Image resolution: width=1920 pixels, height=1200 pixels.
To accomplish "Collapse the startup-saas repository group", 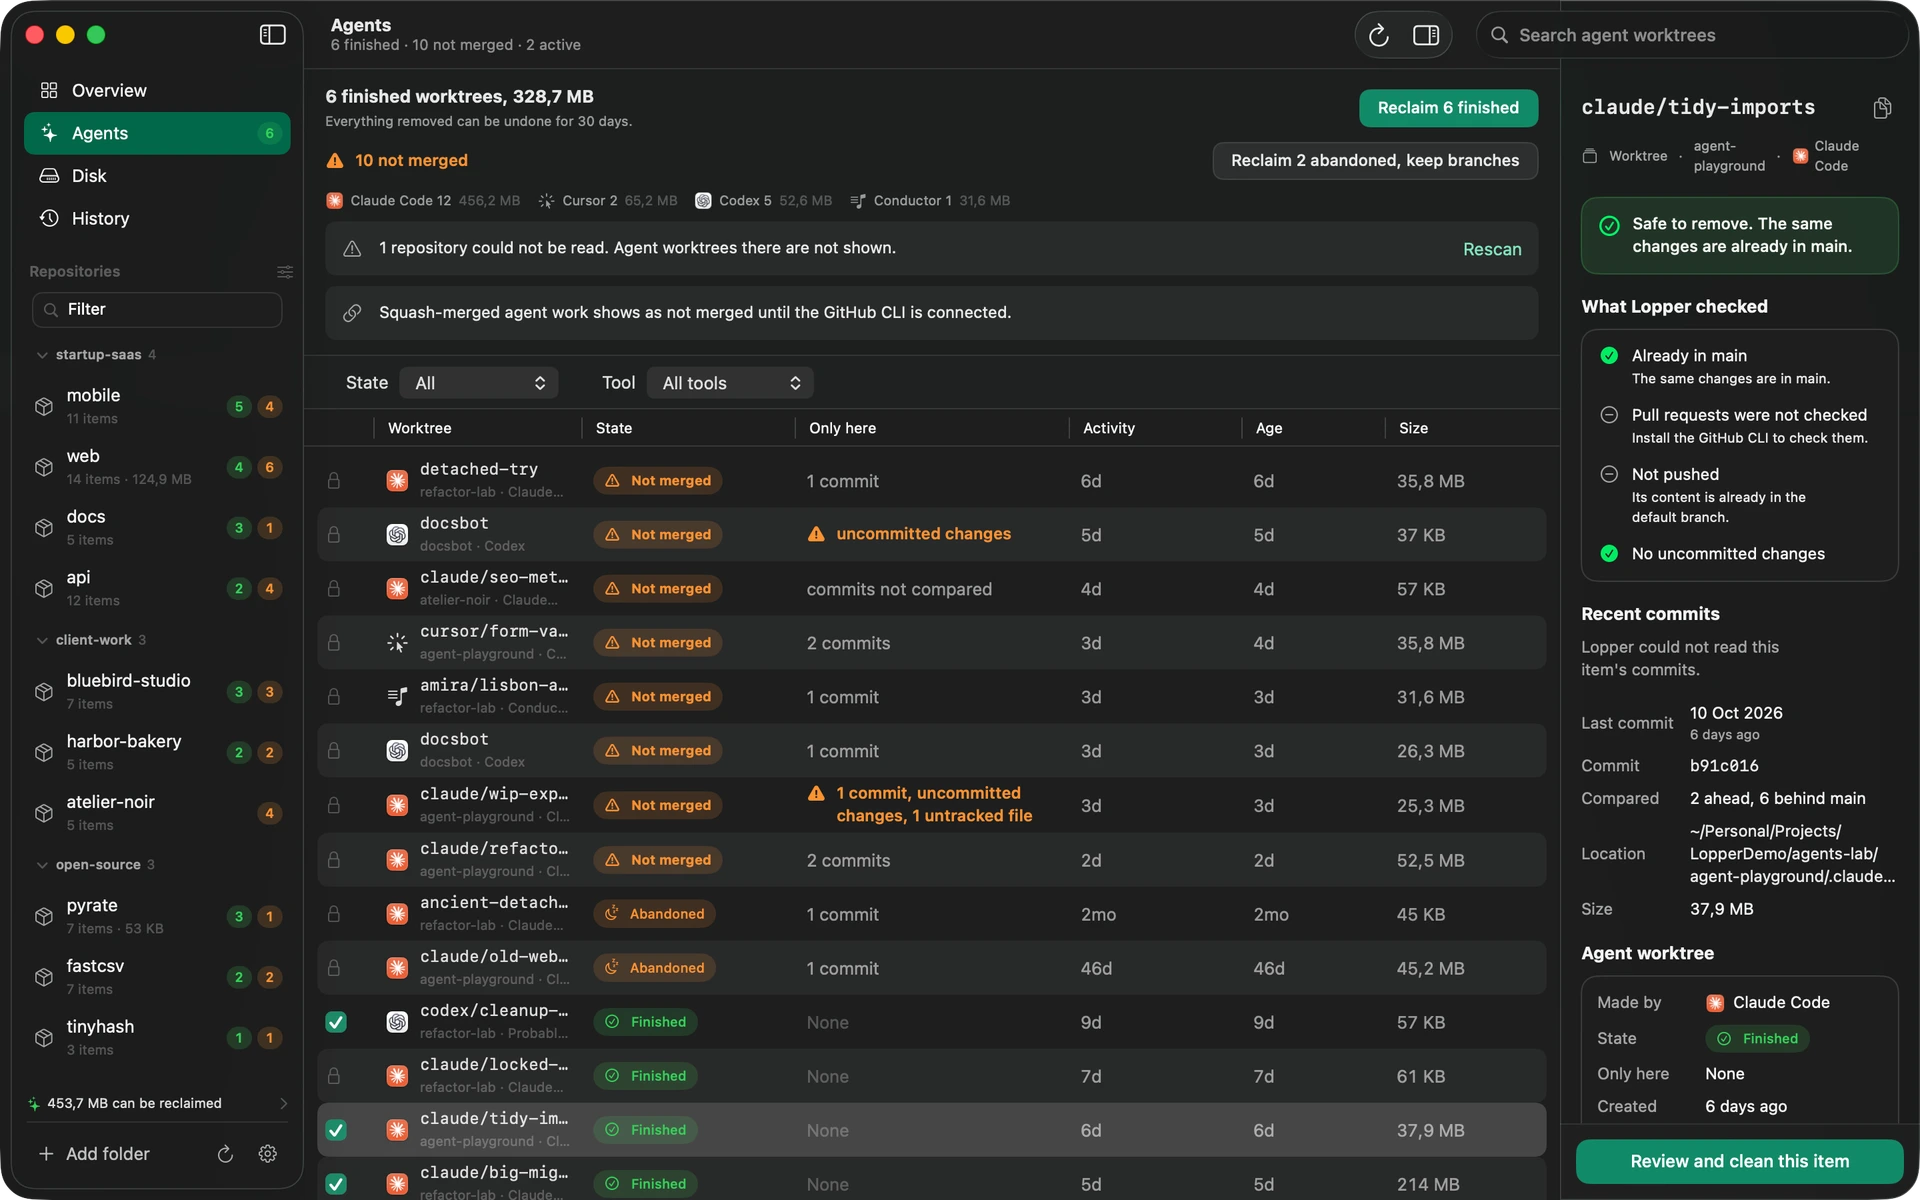I will [42, 355].
